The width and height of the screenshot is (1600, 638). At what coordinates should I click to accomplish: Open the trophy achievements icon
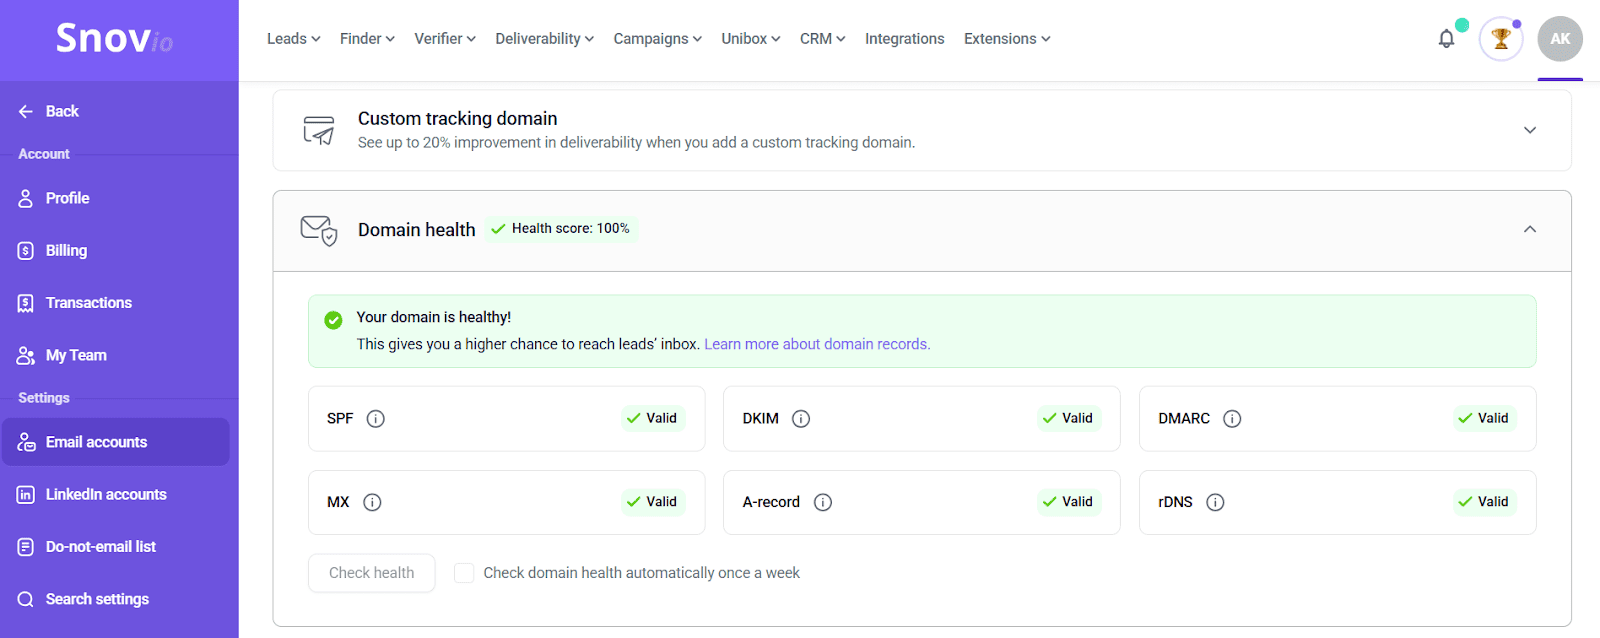1500,39
